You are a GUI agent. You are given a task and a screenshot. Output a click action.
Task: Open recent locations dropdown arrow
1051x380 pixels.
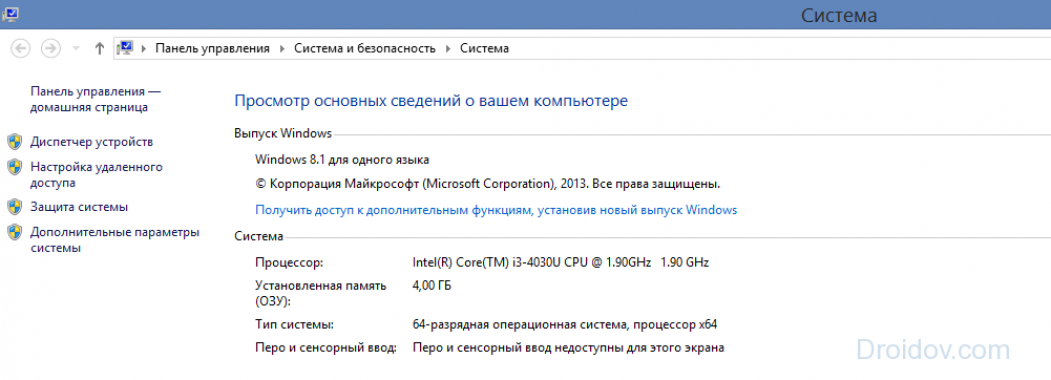coord(76,48)
